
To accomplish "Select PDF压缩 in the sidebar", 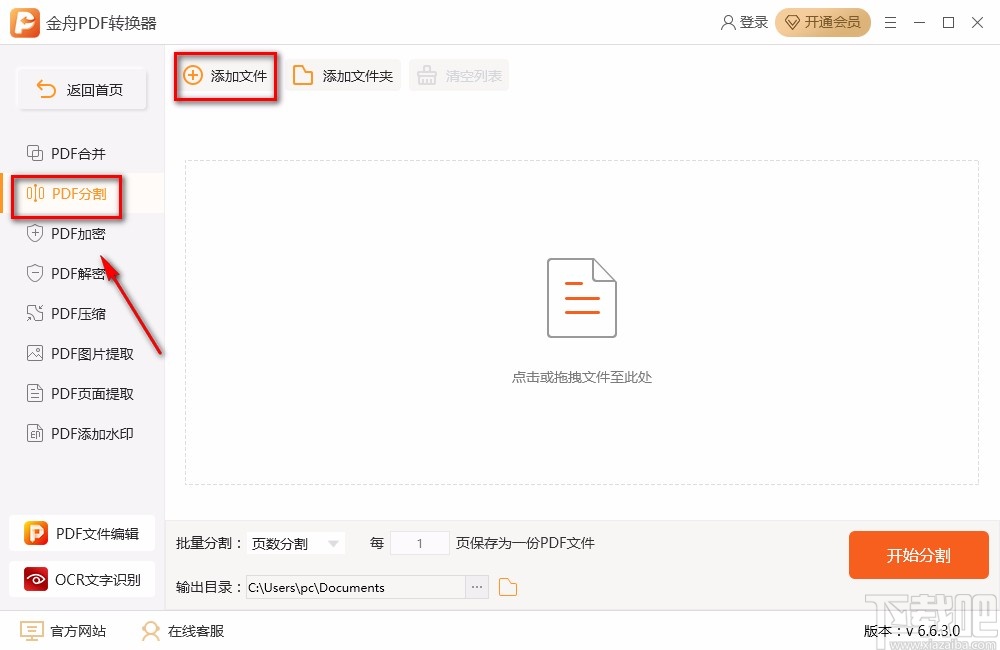I will (x=82, y=313).
